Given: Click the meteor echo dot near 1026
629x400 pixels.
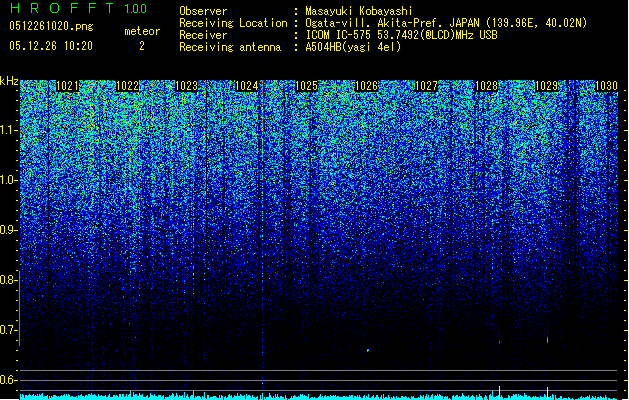Looking at the screenshot, I should click(x=368, y=351).
